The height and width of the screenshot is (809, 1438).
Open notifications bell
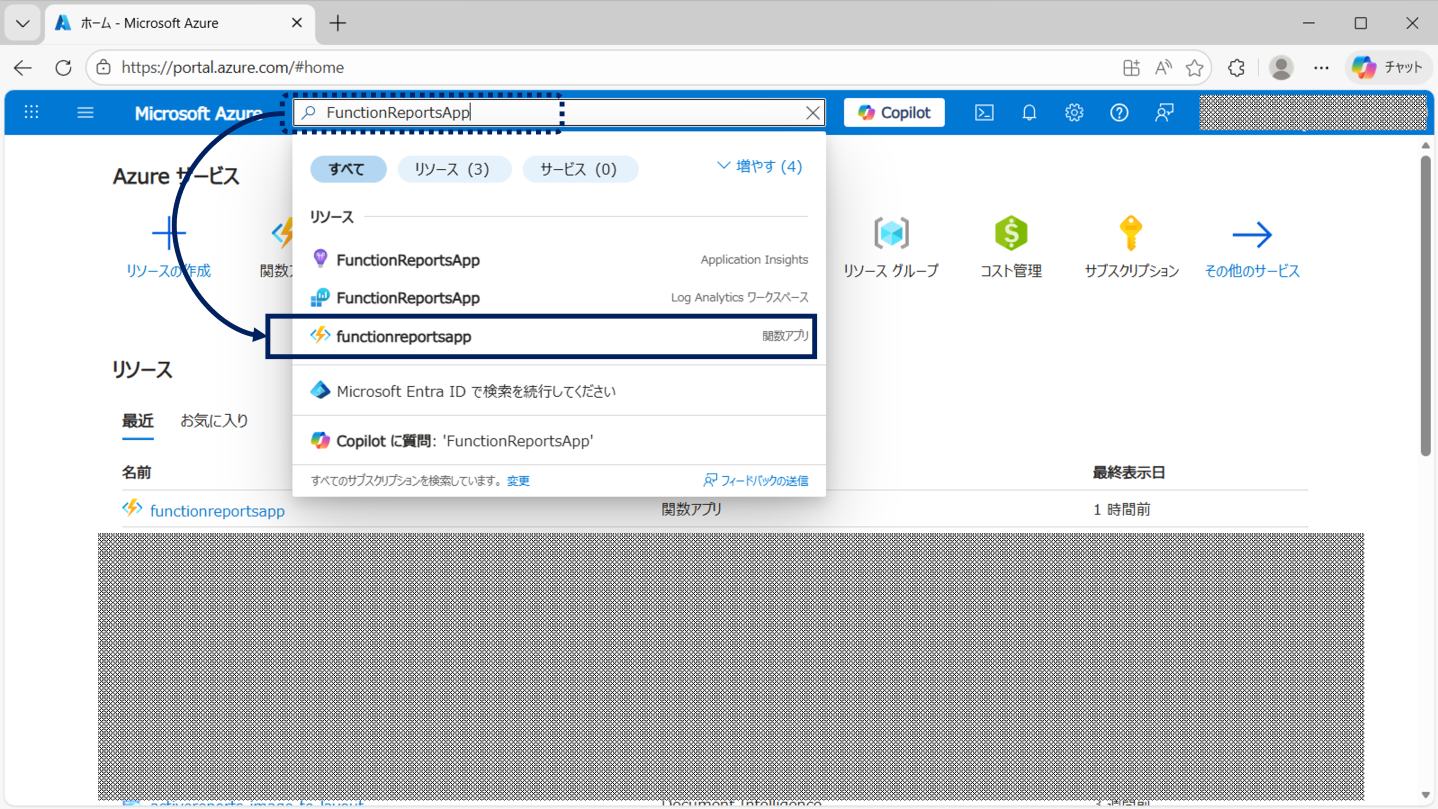[x=1029, y=113]
